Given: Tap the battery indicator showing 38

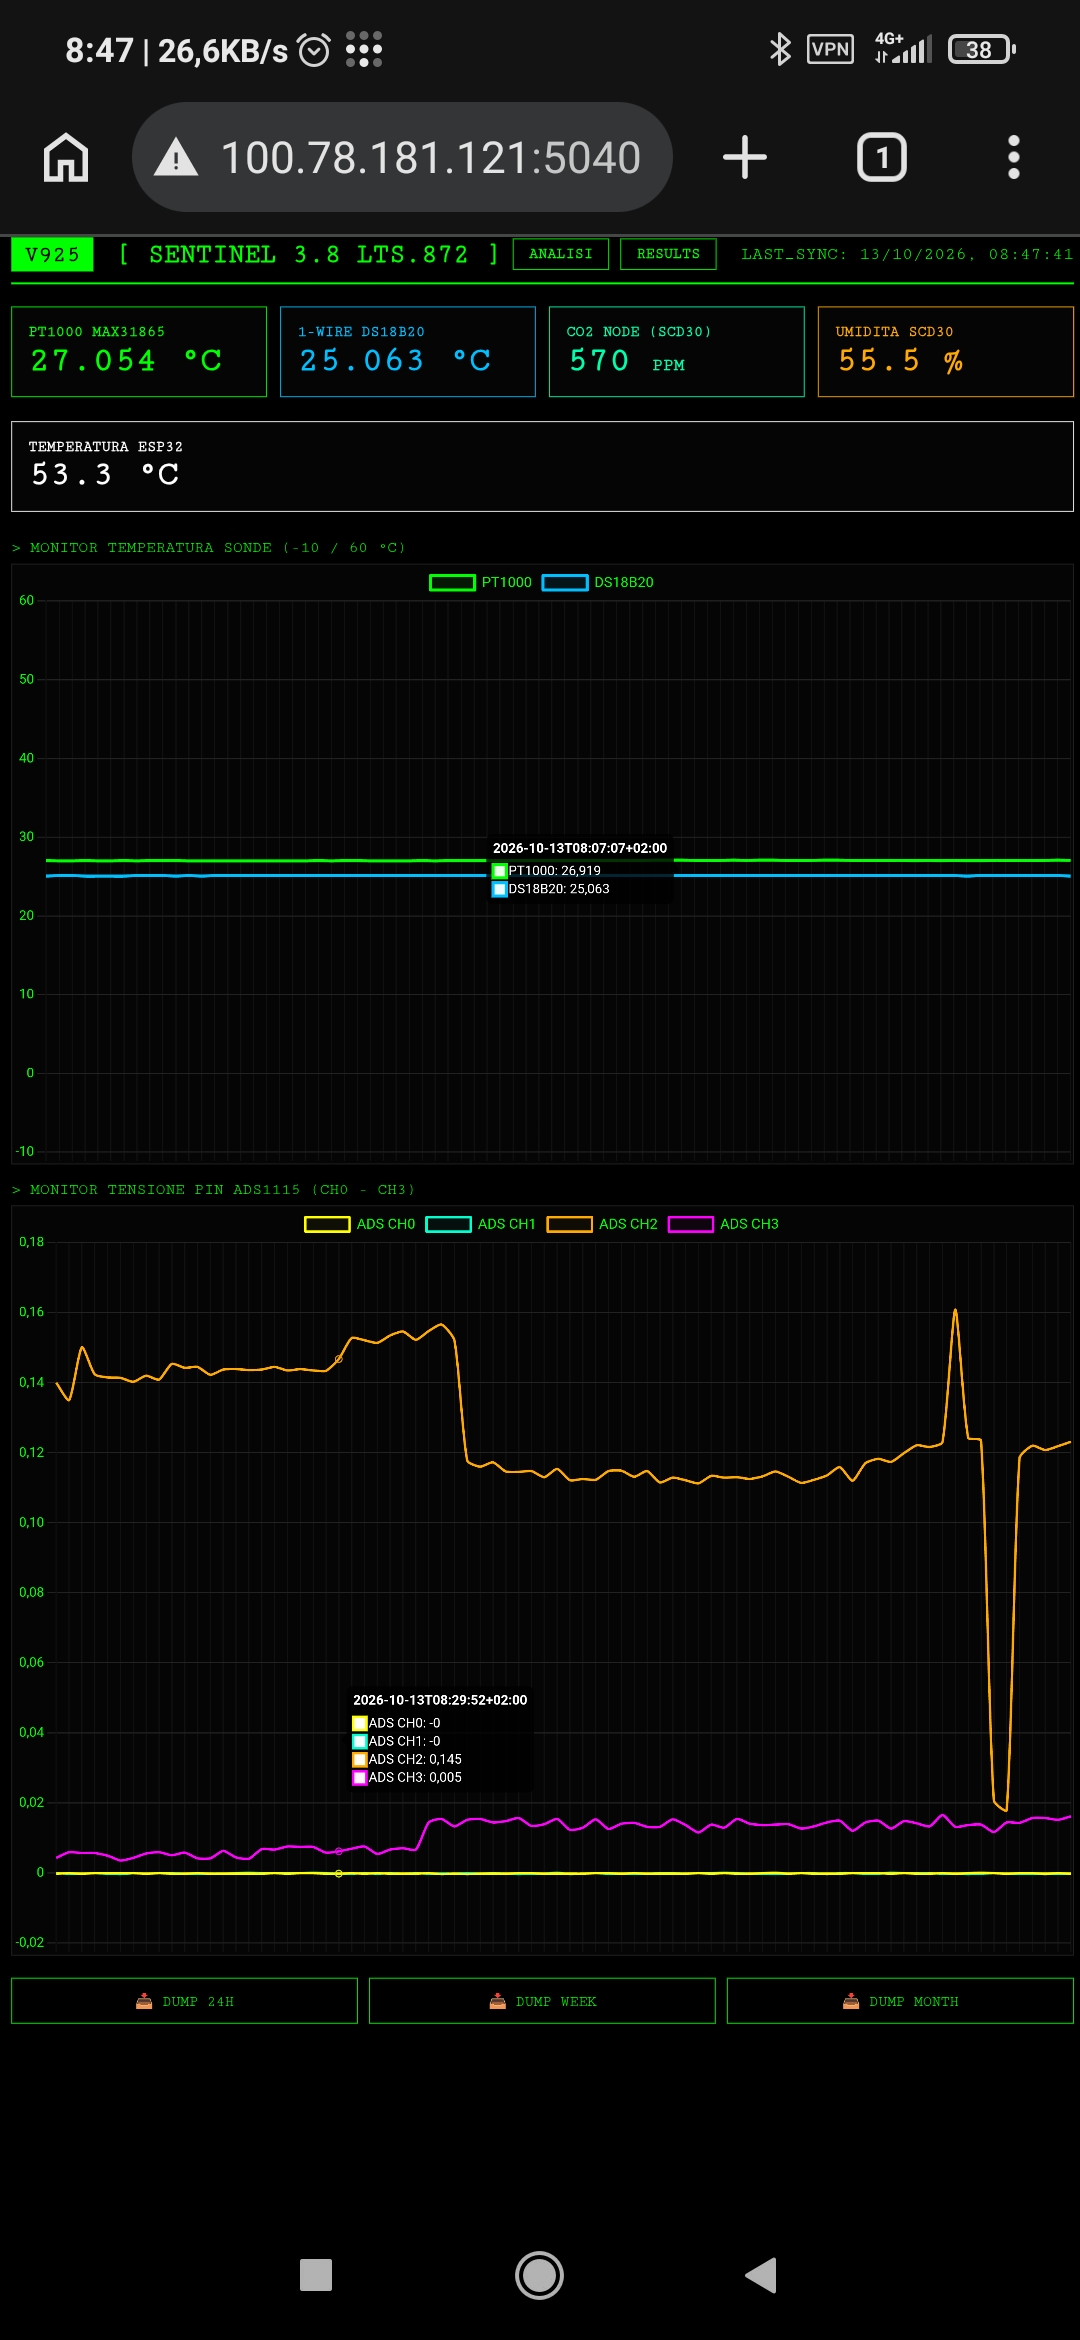Looking at the screenshot, I should pyautogui.click(x=981, y=49).
